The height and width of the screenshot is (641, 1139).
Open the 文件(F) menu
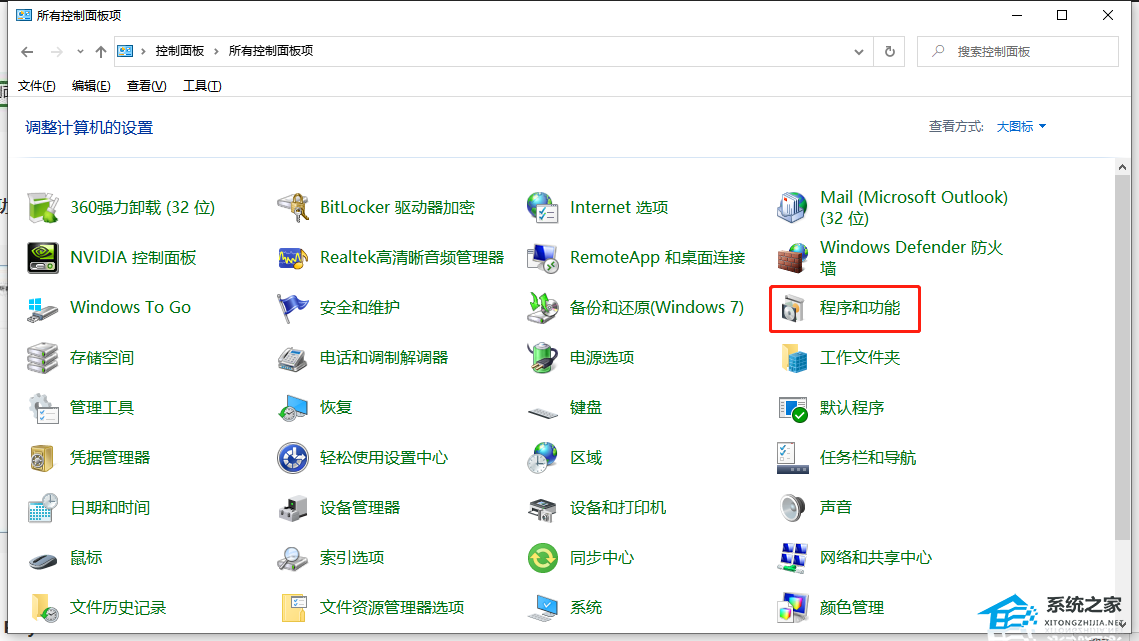point(36,86)
